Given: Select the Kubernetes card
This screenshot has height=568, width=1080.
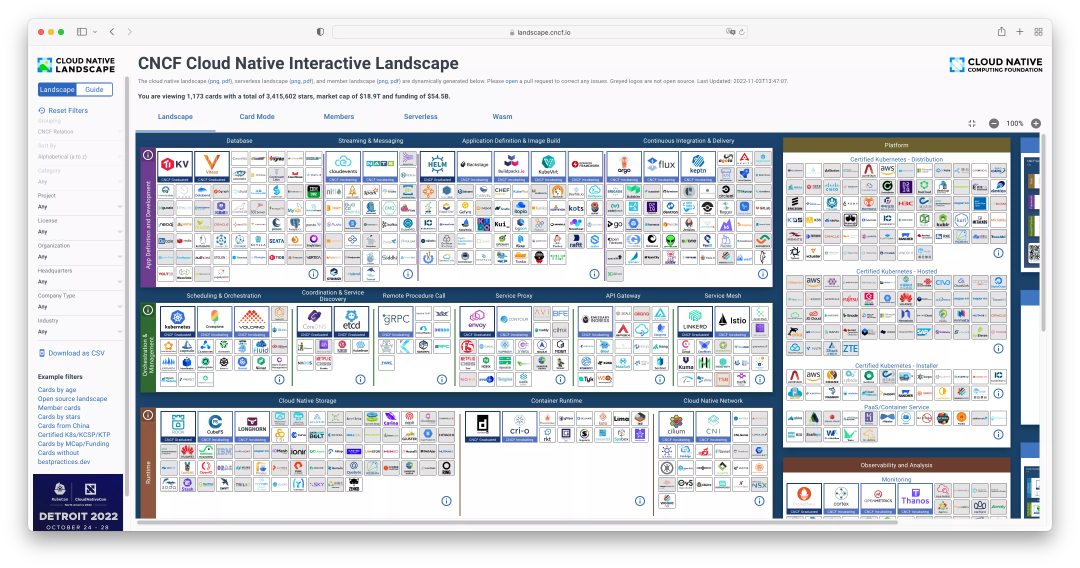Looking at the screenshot, I should pos(178,322).
